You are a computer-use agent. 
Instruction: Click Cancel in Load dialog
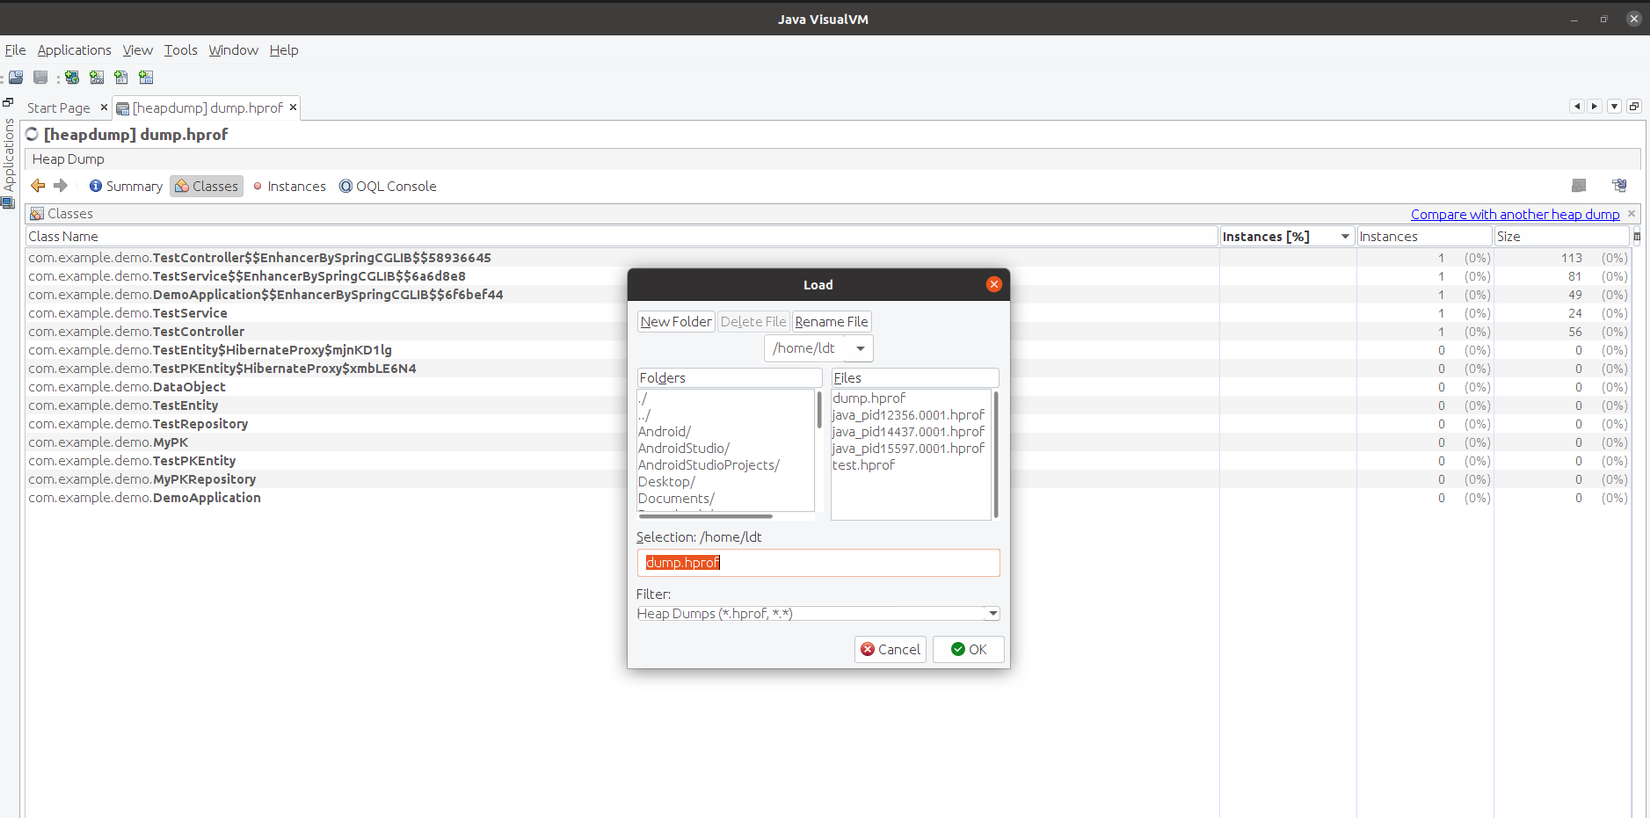890,649
